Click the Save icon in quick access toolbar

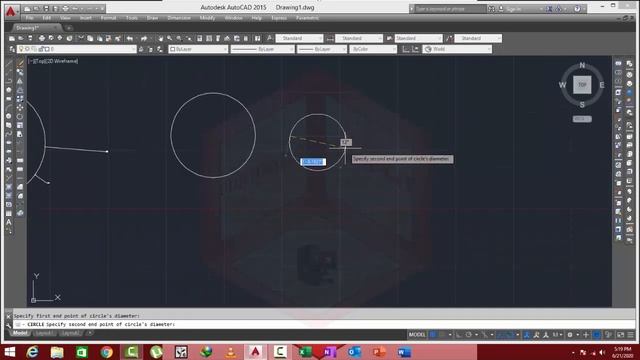click(x=46, y=9)
